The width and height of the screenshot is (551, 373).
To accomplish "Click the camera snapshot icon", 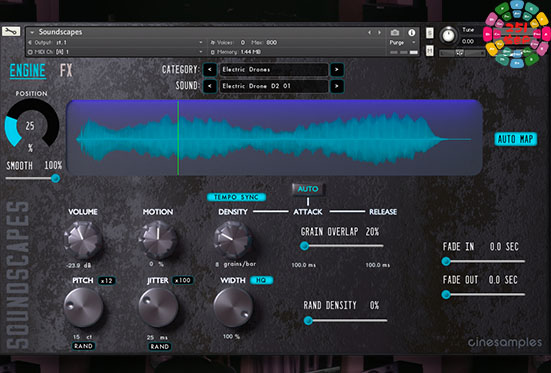I will [395, 33].
